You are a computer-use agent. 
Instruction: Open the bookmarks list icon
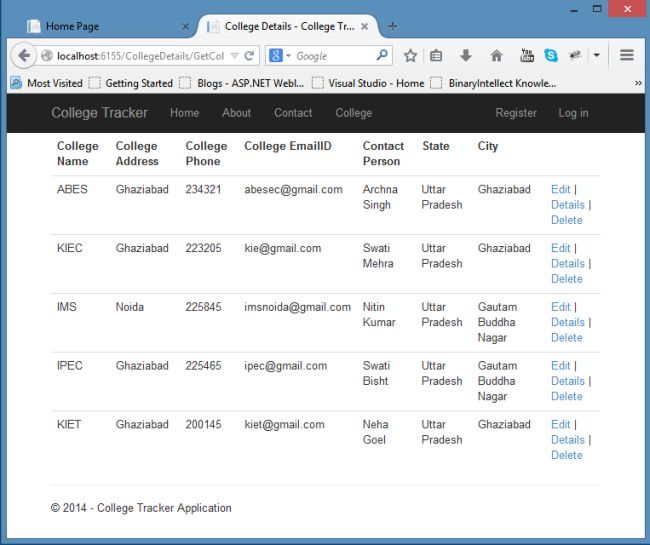[436, 56]
